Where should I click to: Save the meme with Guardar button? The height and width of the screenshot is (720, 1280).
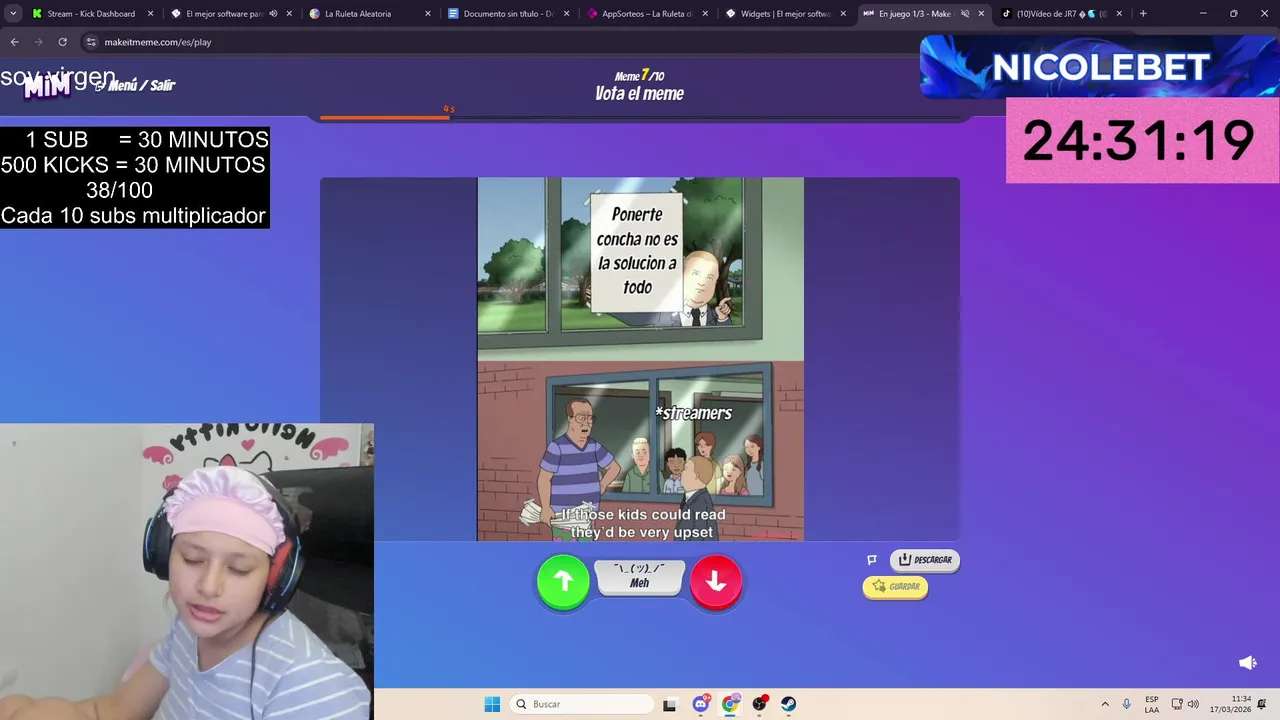click(x=896, y=587)
